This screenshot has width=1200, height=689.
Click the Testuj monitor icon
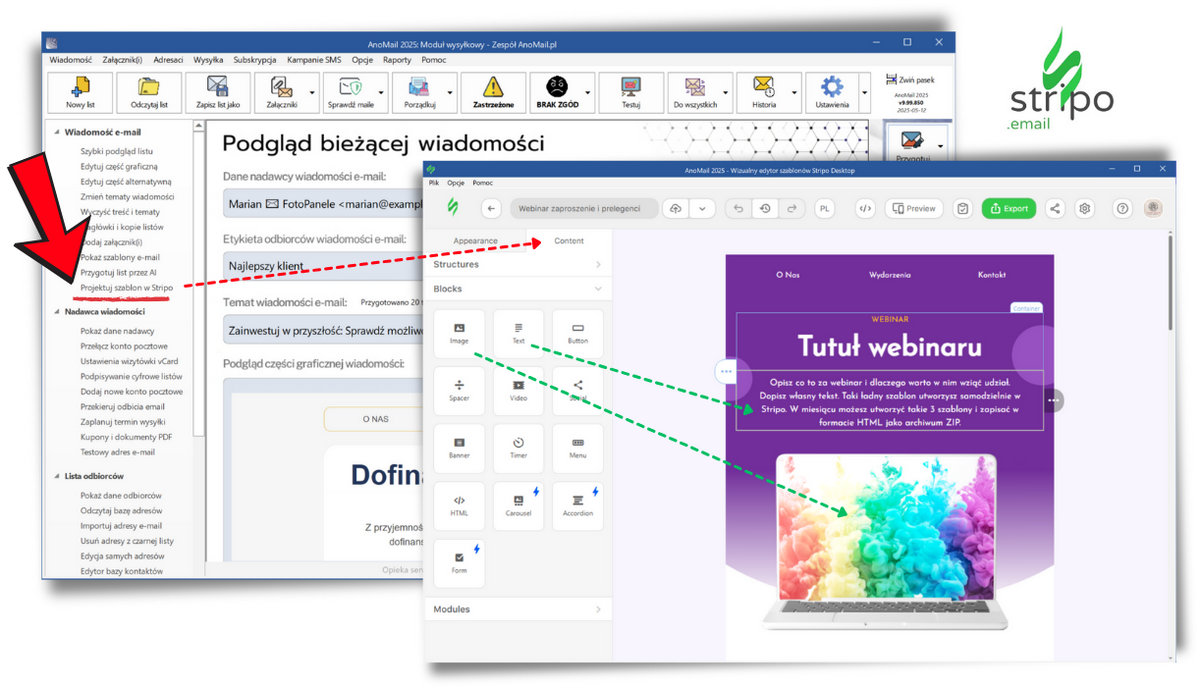click(631, 93)
